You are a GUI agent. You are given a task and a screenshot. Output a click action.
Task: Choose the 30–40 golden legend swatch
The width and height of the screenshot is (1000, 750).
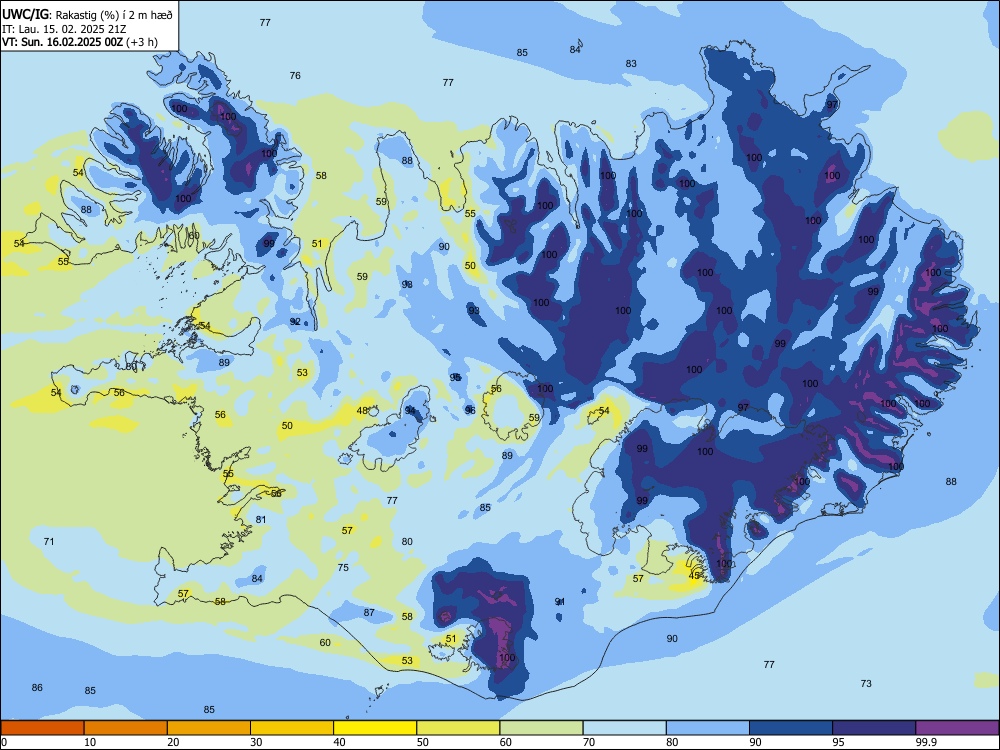pyautogui.click(x=292, y=728)
